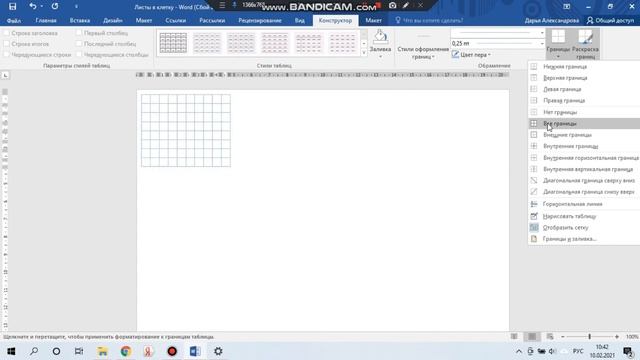Click the Word icon in taskbar
The height and width of the screenshot is (360, 640).
(195, 351)
